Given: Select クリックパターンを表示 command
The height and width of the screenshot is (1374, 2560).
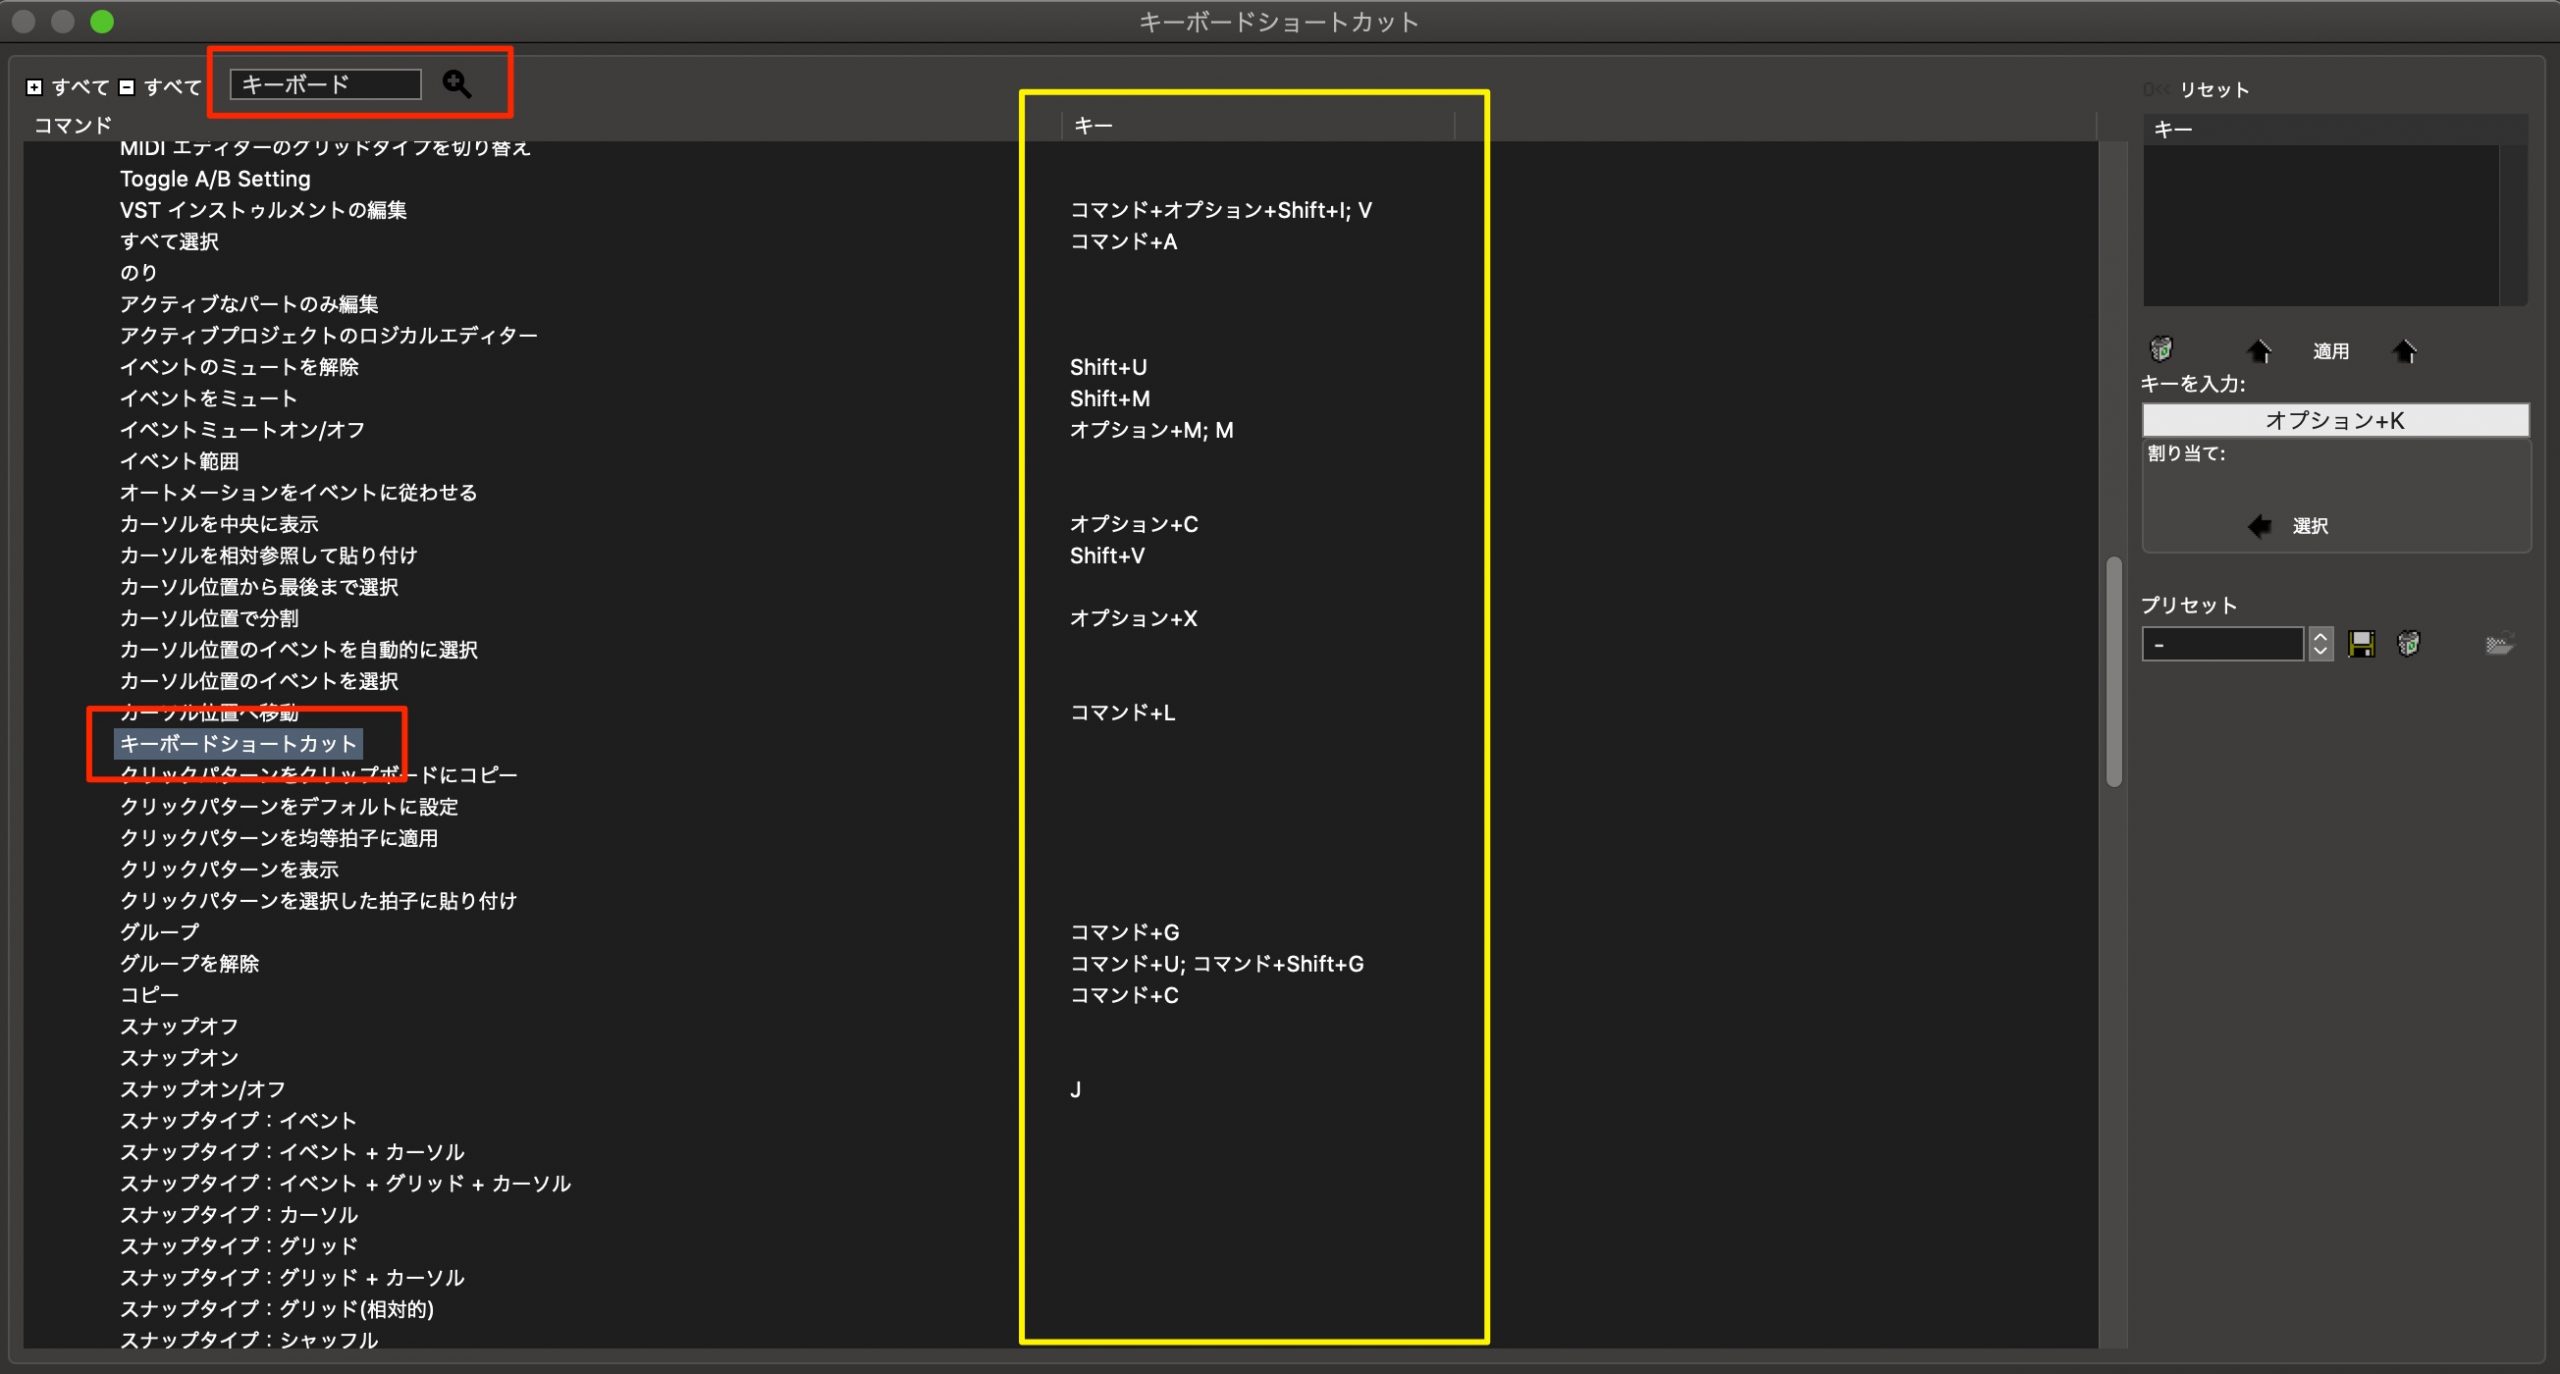Looking at the screenshot, I should pos(229,870).
